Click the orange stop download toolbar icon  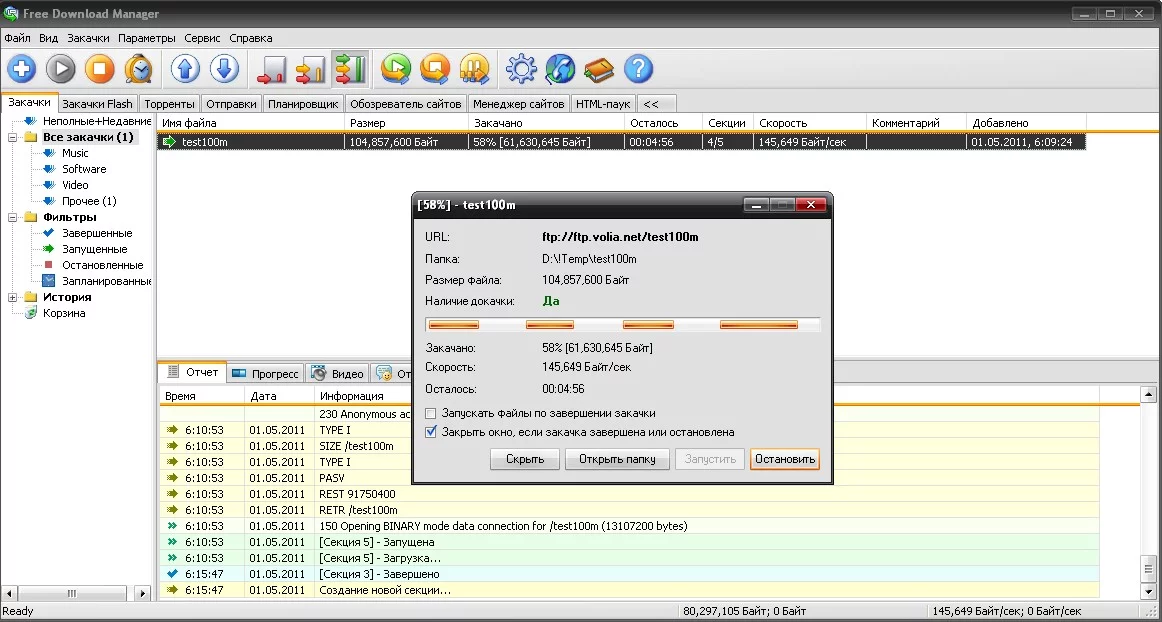click(99, 69)
